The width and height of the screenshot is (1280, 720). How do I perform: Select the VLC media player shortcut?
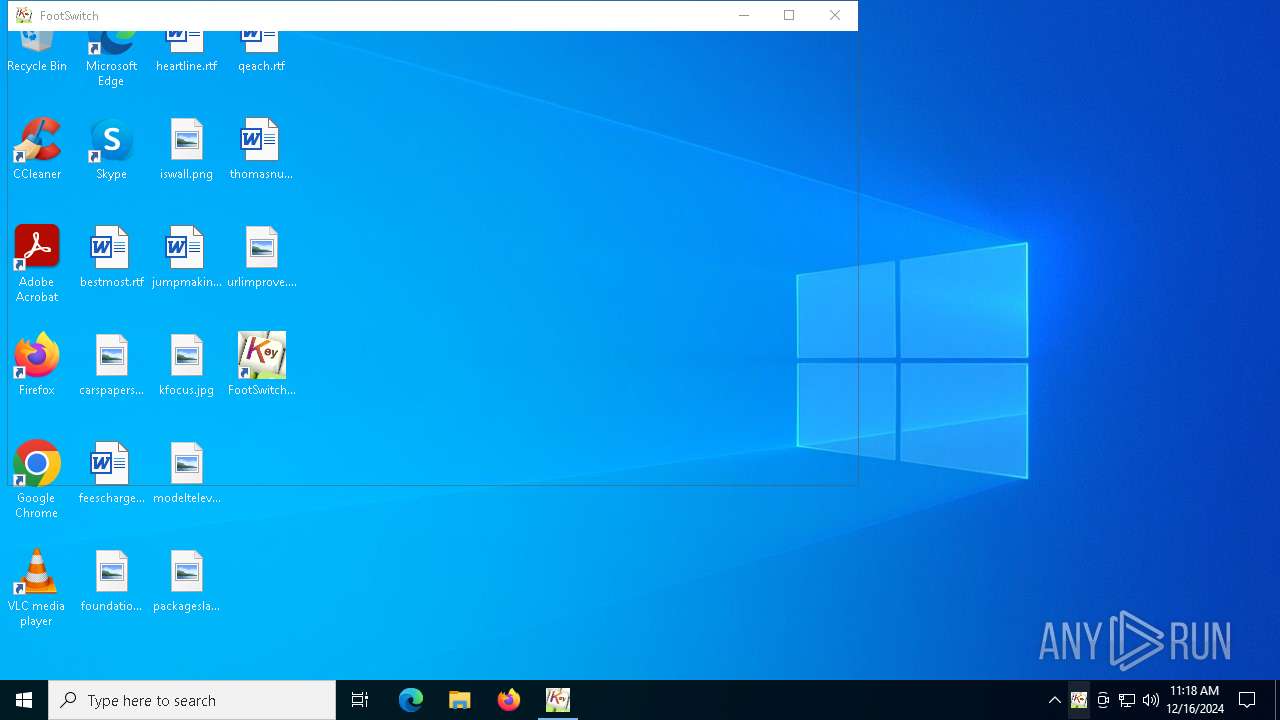click(x=37, y=588)
